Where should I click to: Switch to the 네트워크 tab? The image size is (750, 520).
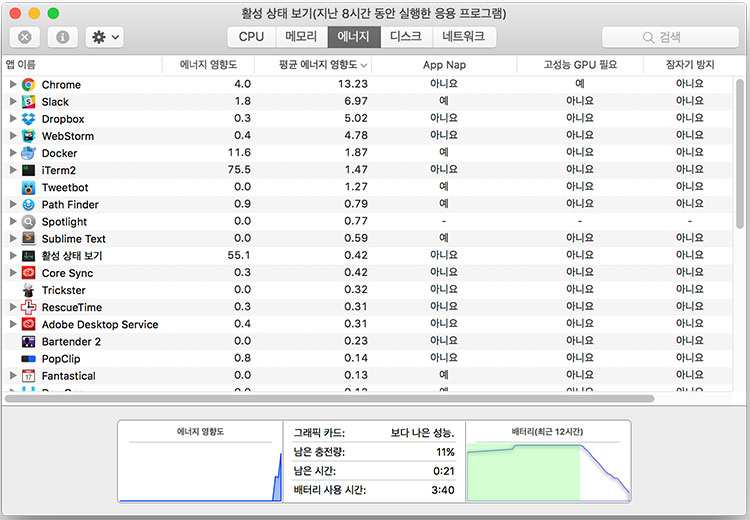pyautogui.click(x=464, y=37)
